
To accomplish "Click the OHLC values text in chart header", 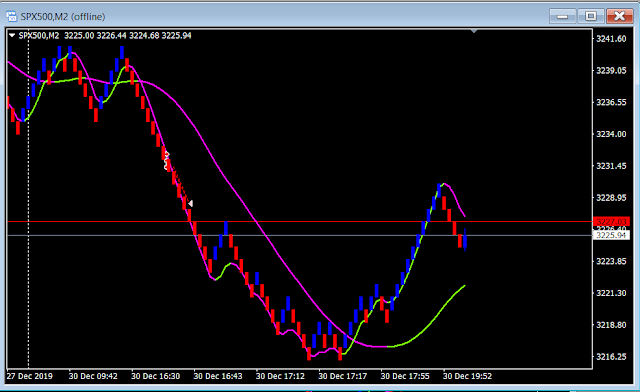I will [128, 36].
